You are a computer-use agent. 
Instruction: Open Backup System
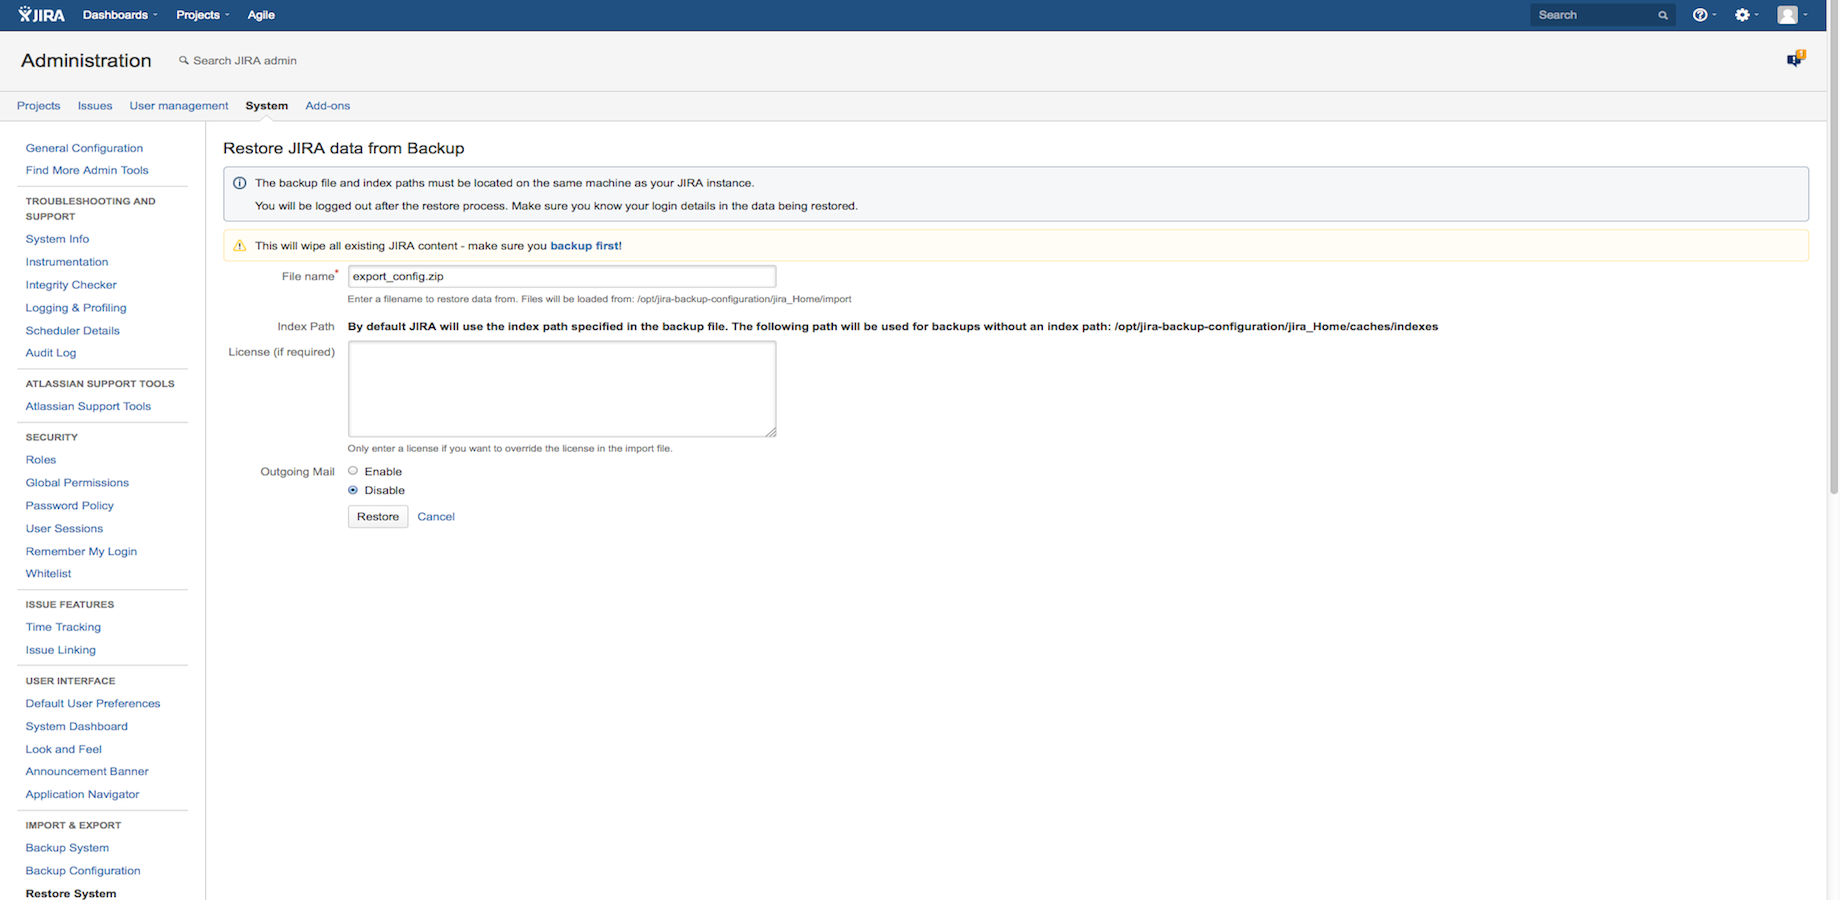pyautogui.click(x=67, y=848)
